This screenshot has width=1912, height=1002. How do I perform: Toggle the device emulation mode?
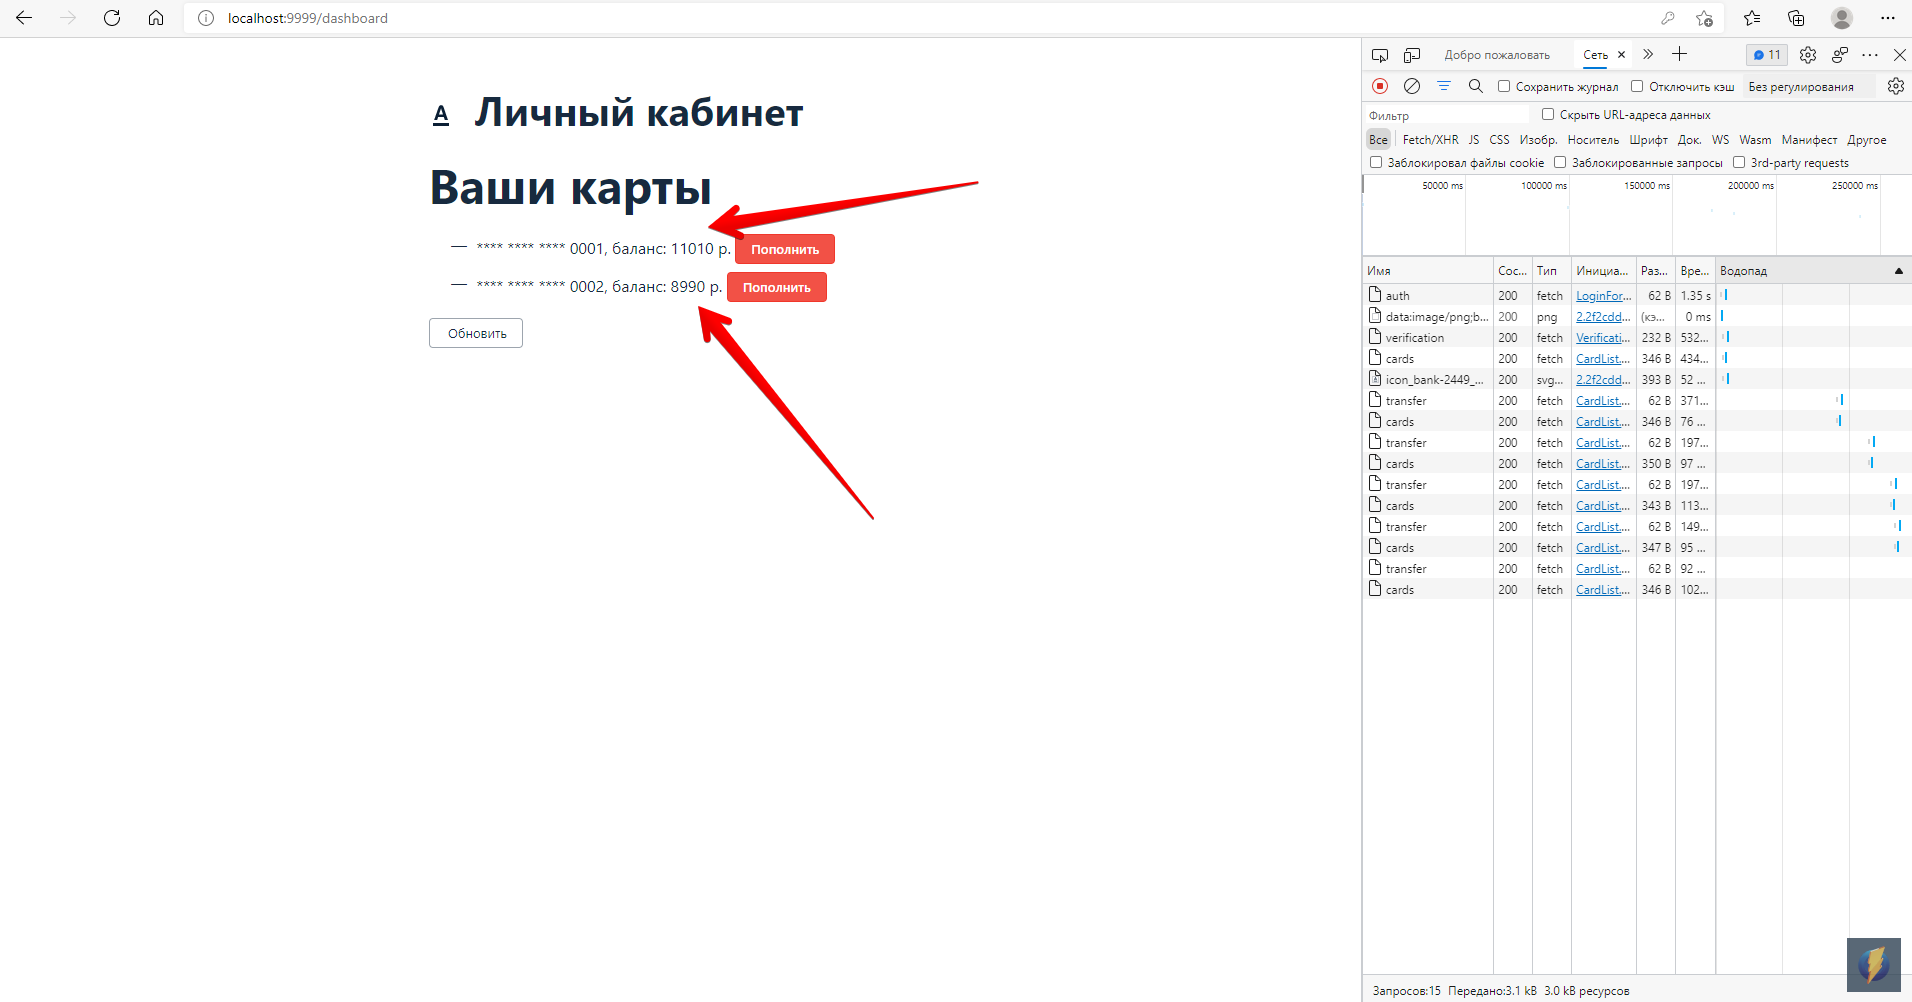pyautogui.click(x=1412, y=55)
